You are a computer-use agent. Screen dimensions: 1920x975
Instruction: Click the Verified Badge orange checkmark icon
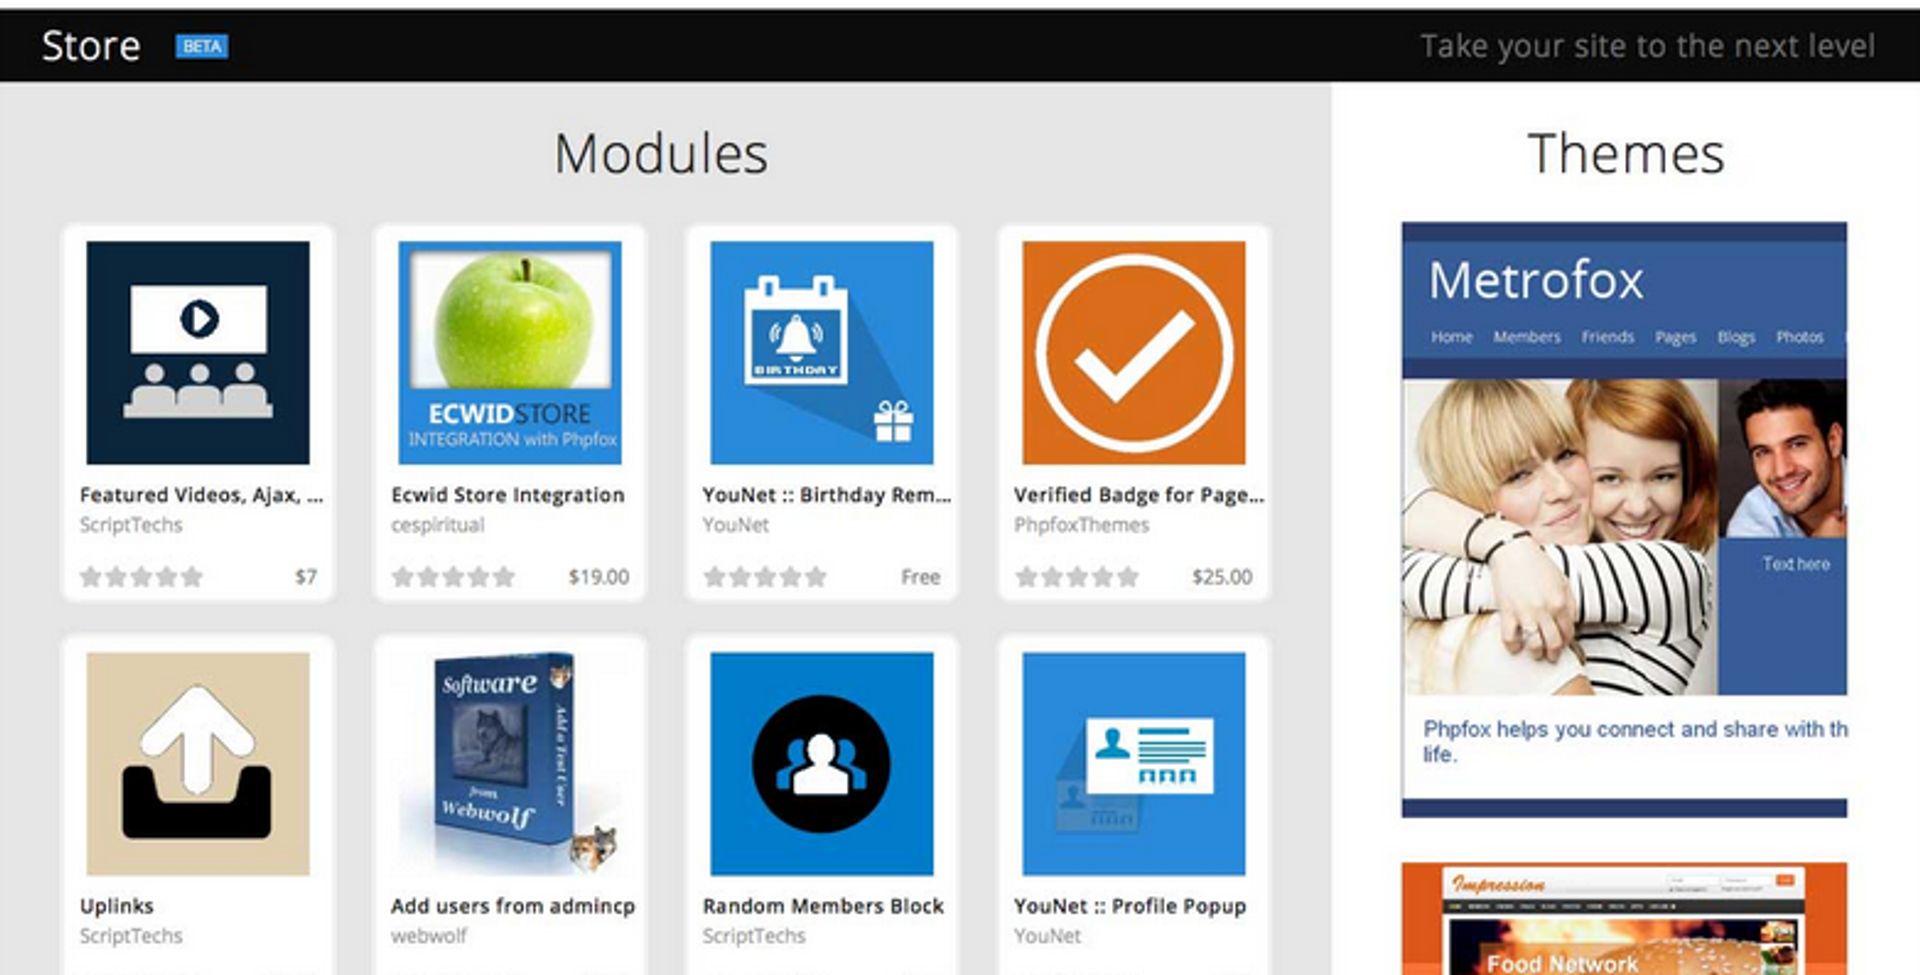1134,352
